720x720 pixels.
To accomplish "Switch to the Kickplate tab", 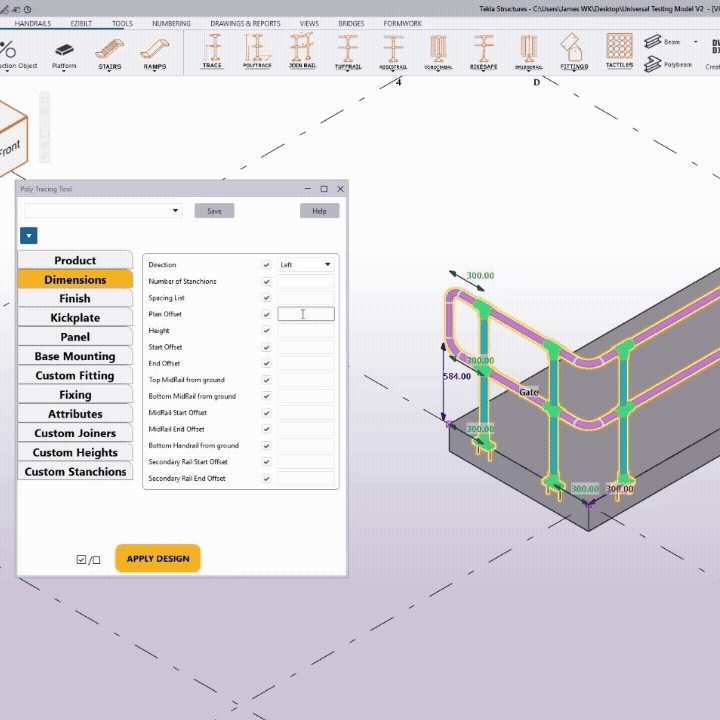I will tap(75, 318).
